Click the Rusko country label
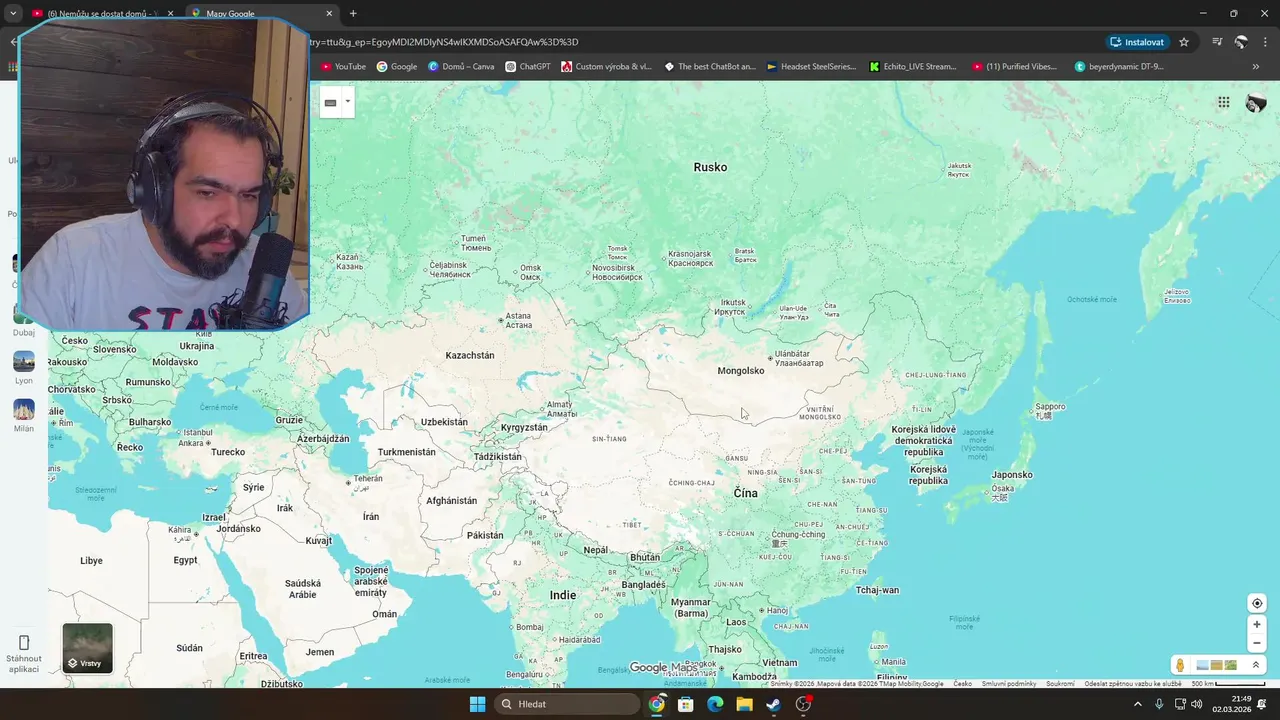Screen dimensions: 1280x720 pyautogui.click(x=710, y=167)
